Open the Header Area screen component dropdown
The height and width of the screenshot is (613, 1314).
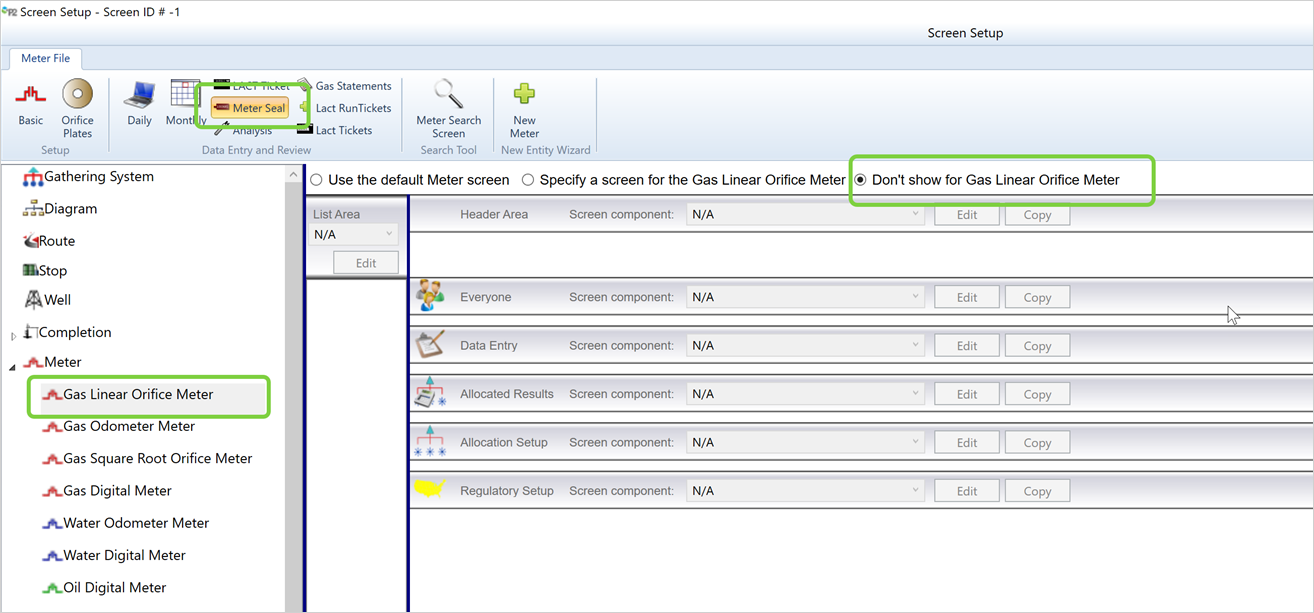click(805, 214)
